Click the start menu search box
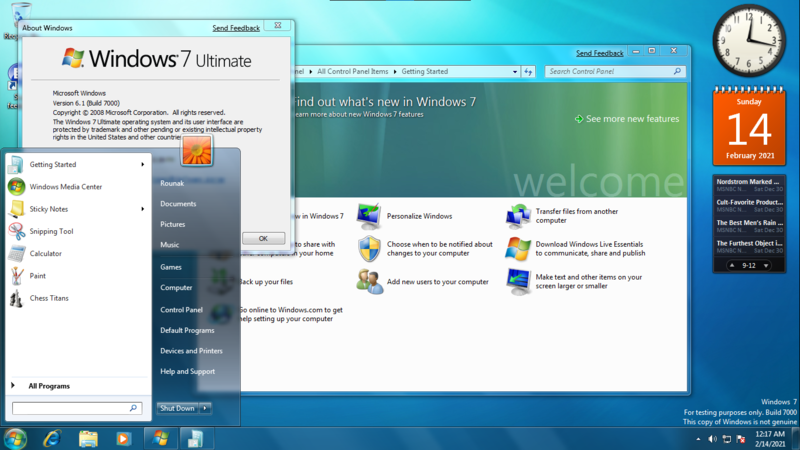 pos(77,408)
